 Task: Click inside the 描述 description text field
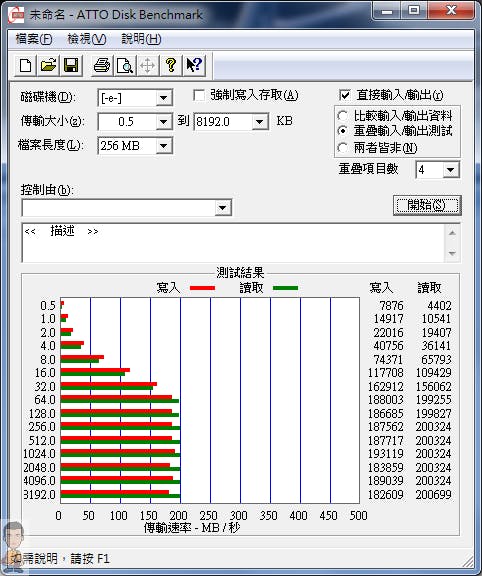point(233,242)
